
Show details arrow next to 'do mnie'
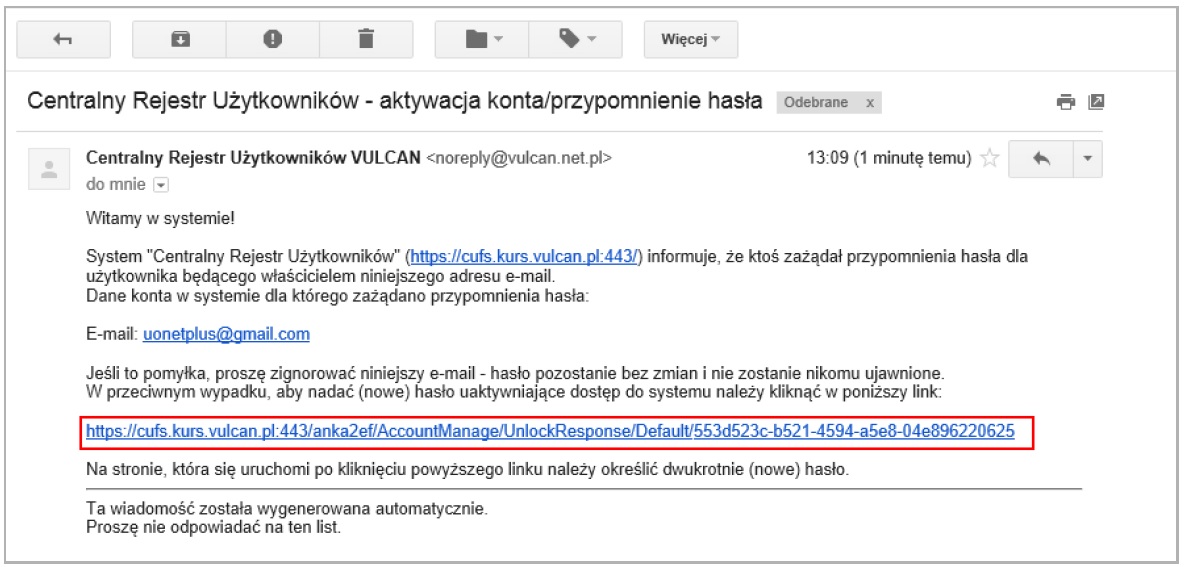pos(159,184)
